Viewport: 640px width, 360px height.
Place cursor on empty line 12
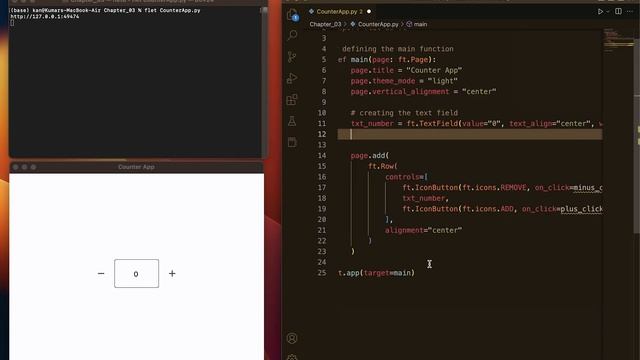469,134
